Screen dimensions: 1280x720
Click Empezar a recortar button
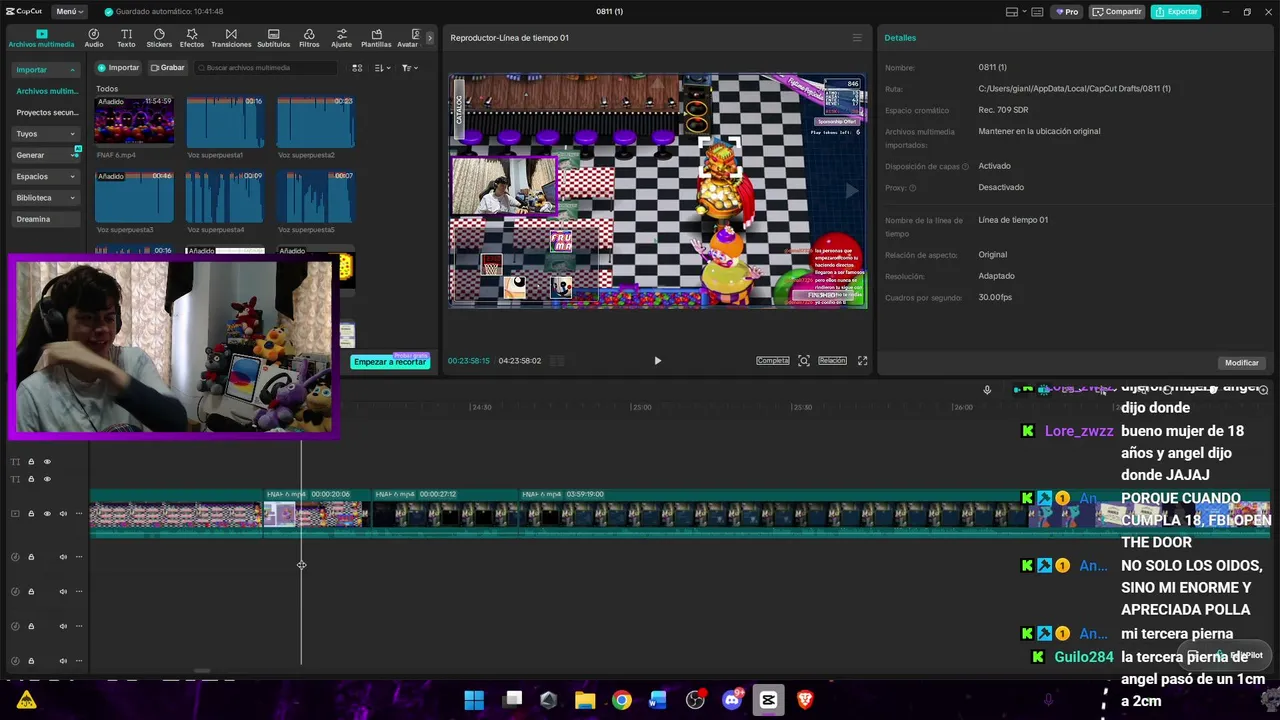[390, 362]
